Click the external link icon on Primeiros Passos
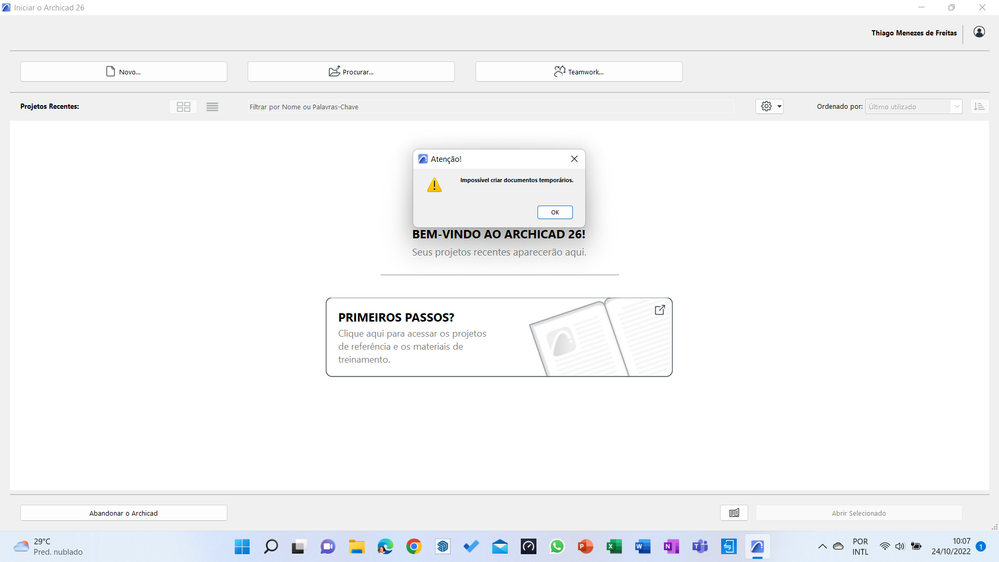Screen dimensions: 999x562 coord(659,310)
